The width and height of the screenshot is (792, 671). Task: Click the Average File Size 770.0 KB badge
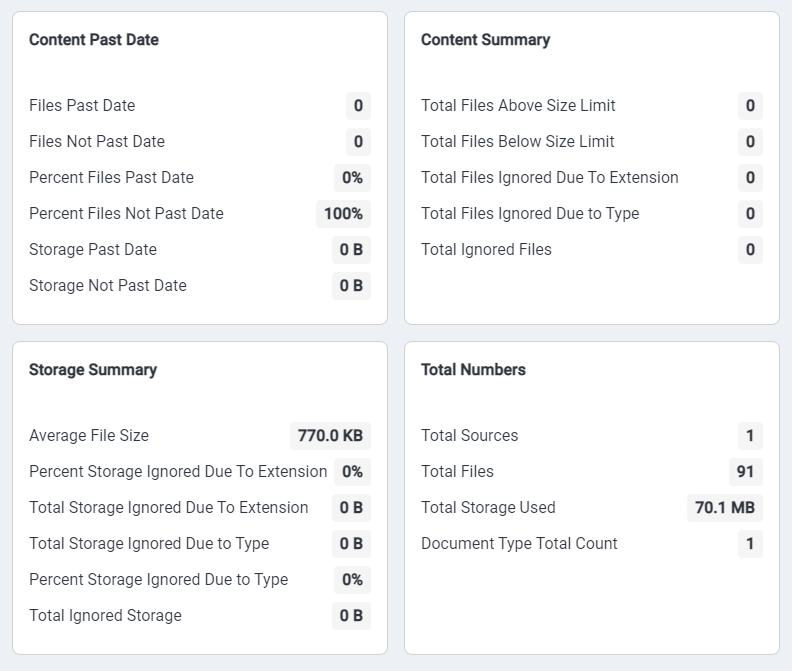[x=330, y=436]
